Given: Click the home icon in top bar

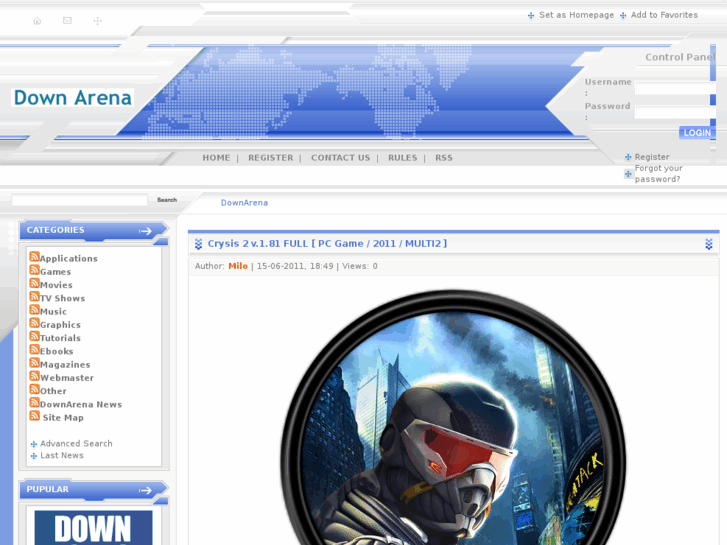Looking at the screenshot, I should pyautogui.click(x=38, y=21).
